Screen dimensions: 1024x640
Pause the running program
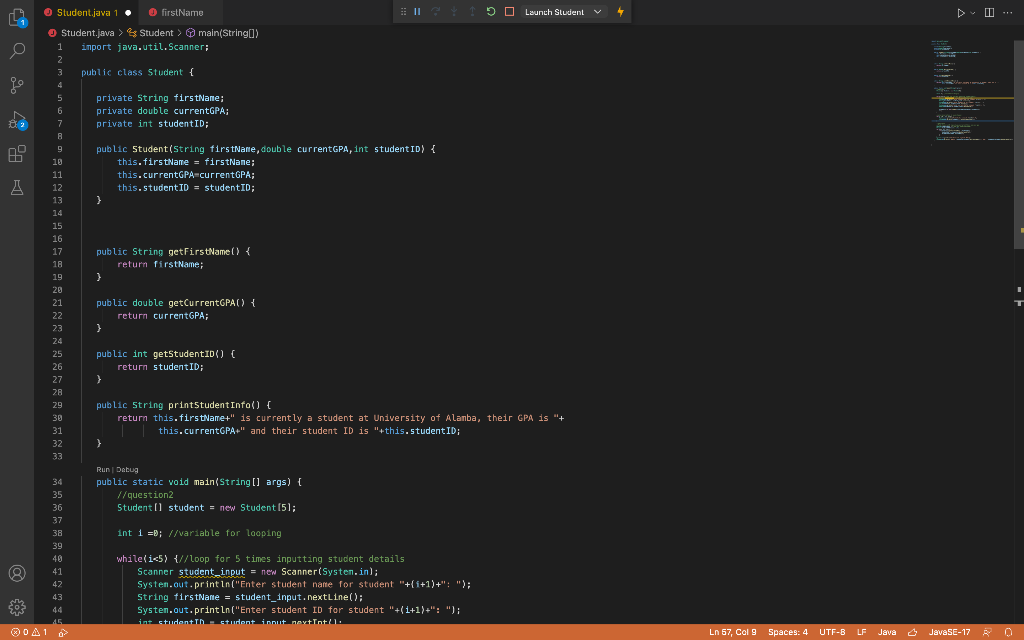[x=417, y=11]
